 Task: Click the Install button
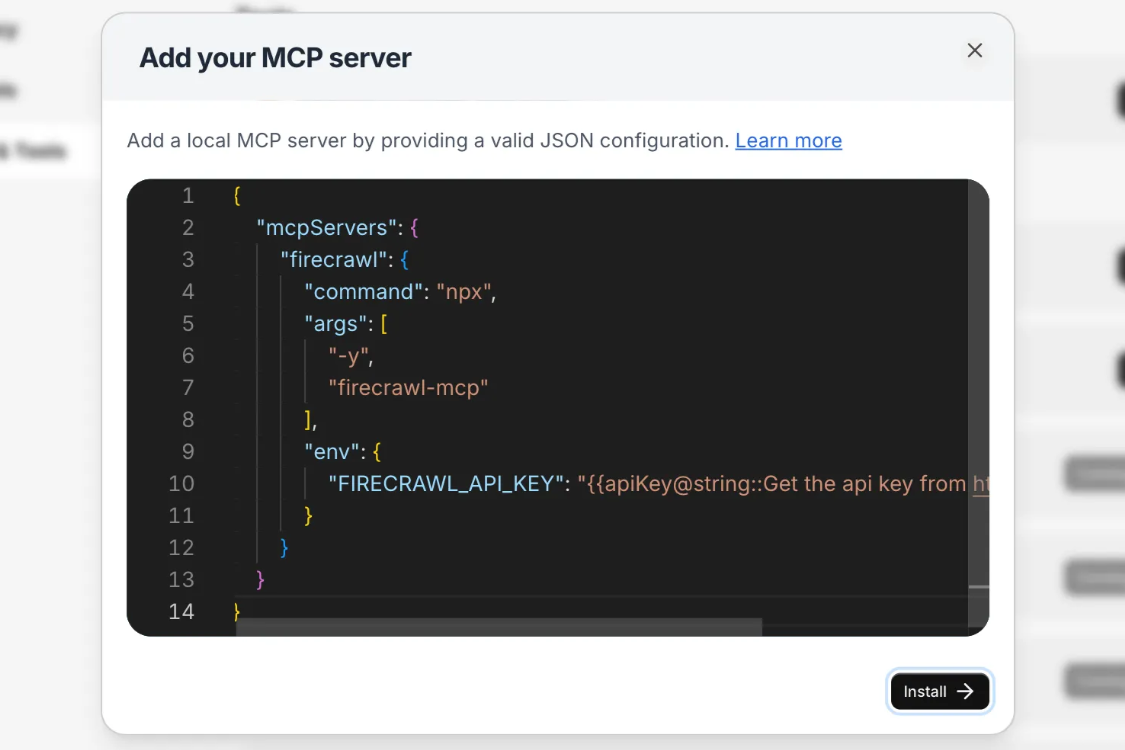pos(940,691)
